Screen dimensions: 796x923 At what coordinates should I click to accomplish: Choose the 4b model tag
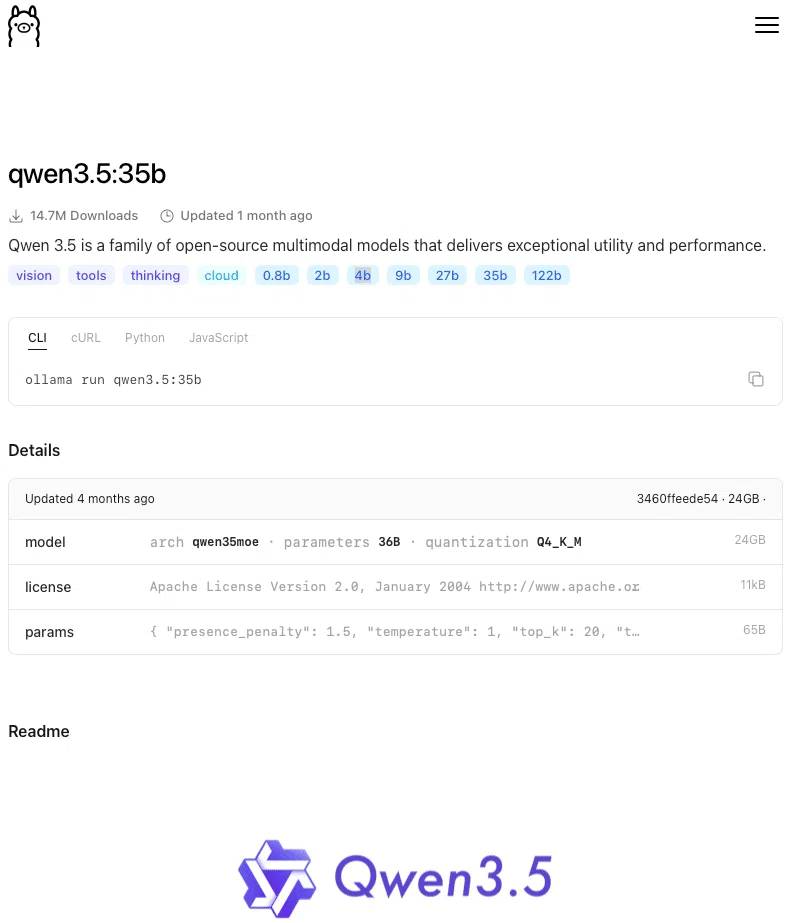coord(363,275)
